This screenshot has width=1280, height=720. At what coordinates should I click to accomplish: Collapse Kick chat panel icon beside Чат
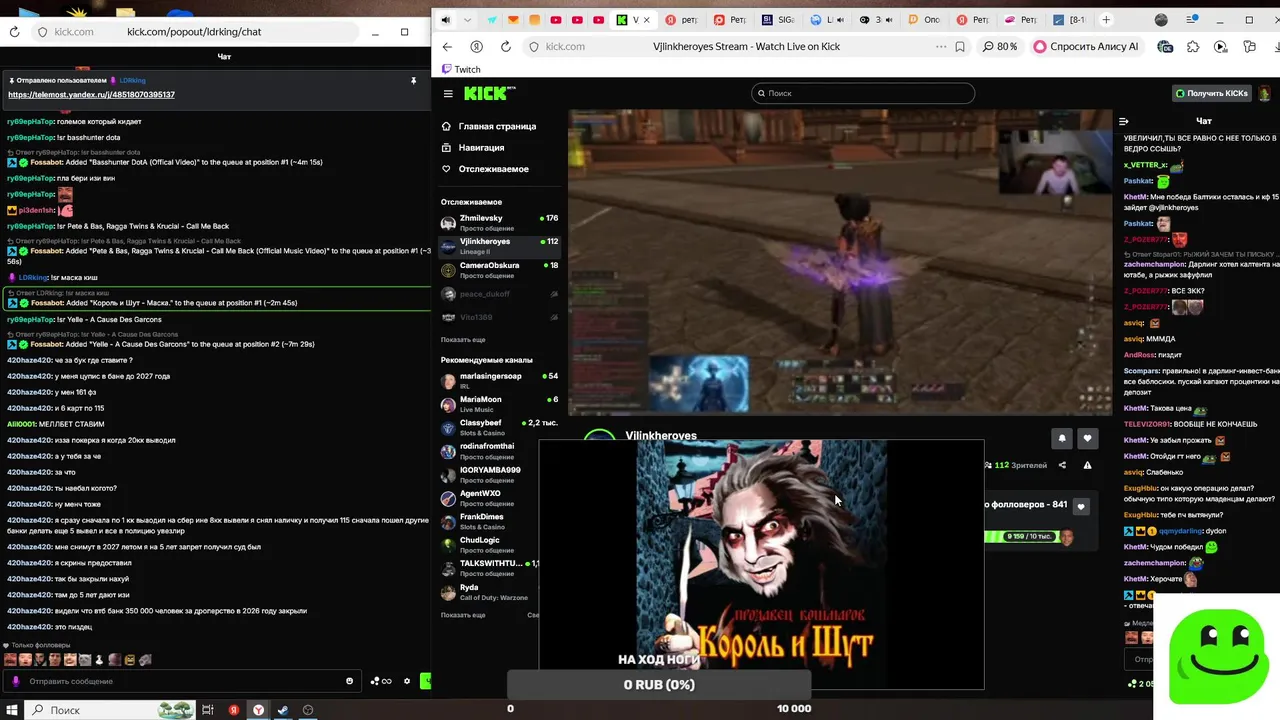[1124, 121]
